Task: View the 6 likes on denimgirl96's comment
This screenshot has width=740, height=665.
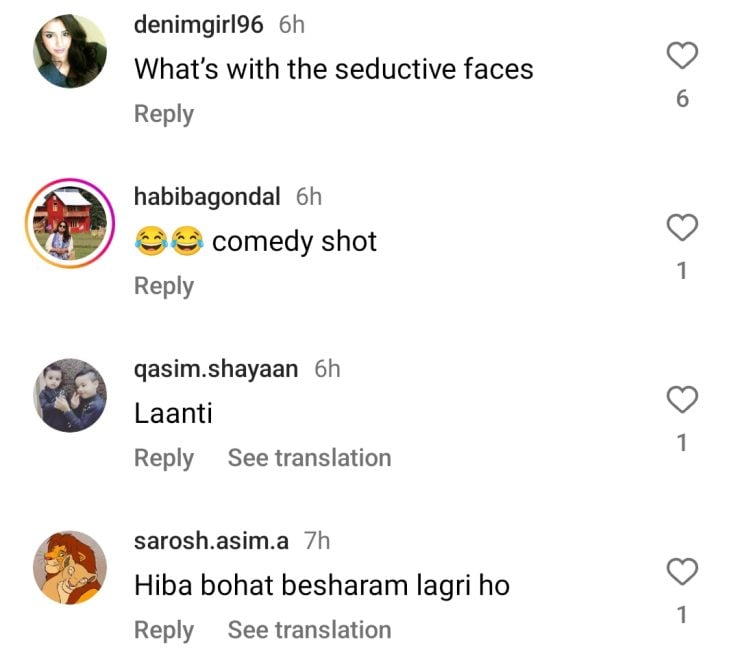Action: pyautogui.click(x=682, y=99)
